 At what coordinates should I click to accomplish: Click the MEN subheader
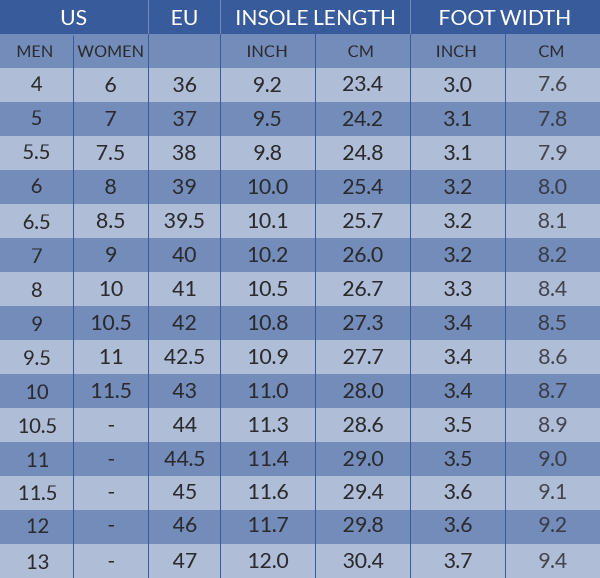36,51
